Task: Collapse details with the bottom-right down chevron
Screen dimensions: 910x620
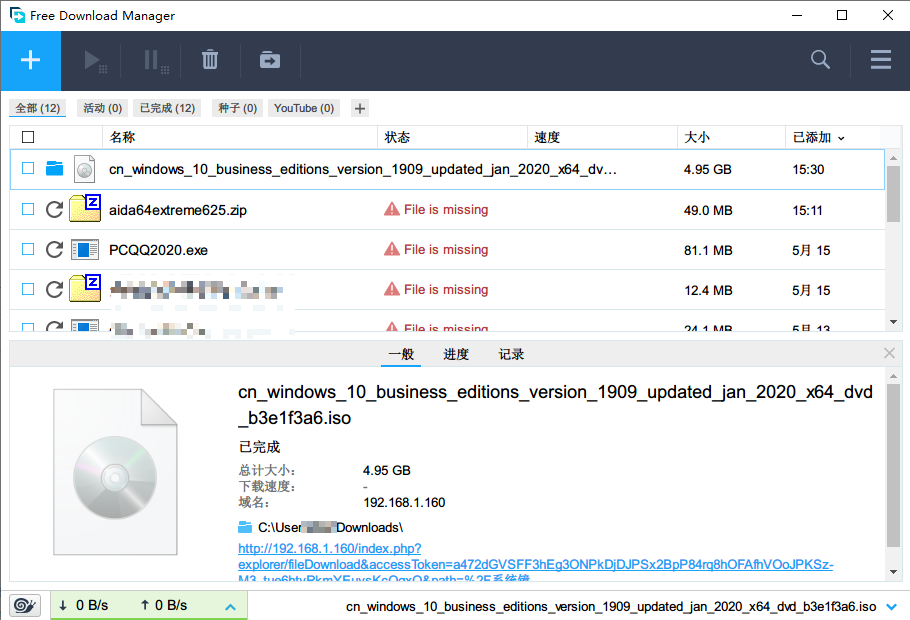Action: point(891,607)
